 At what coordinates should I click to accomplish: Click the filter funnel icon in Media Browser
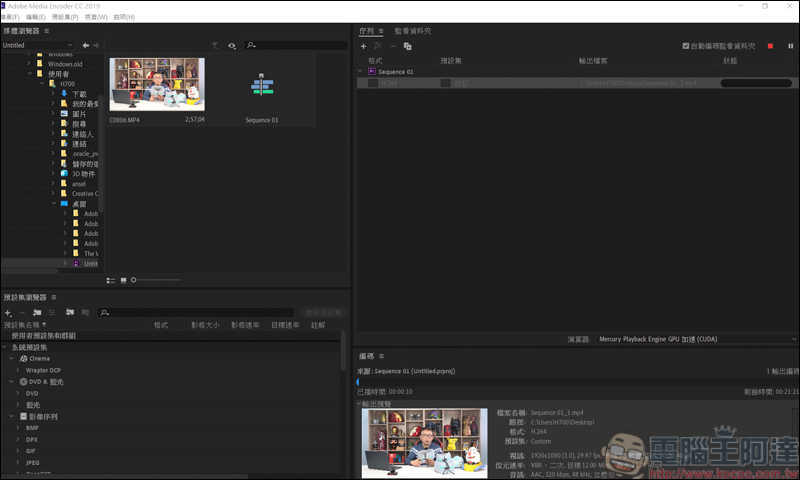[x=215, y=45]
